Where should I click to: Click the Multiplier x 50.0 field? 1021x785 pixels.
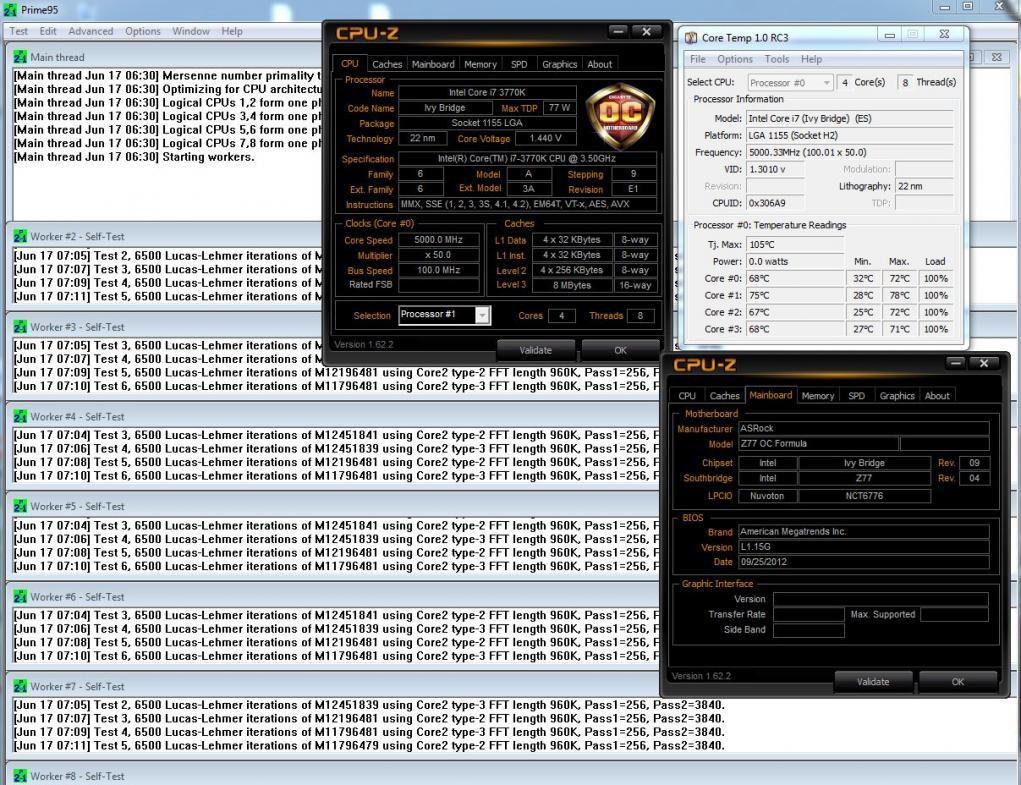[x=439, y=255]
